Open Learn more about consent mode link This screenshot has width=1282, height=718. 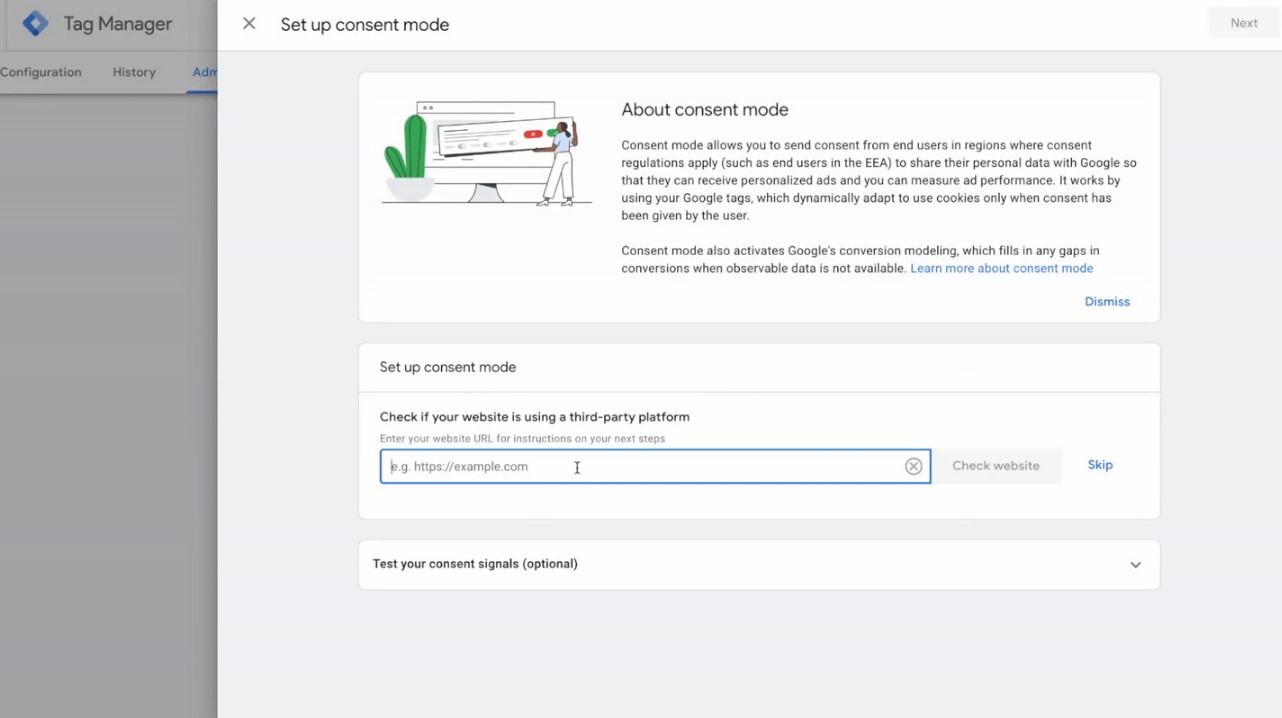pyautogui.click(x=1001, y=268)
